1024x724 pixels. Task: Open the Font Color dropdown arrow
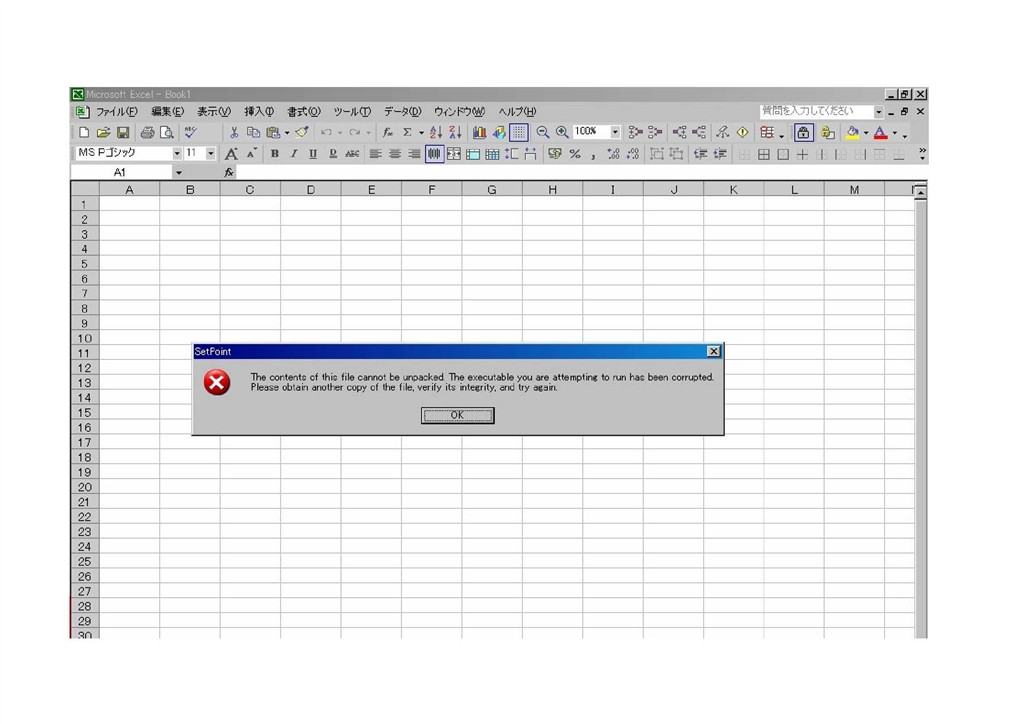(895, 133)
